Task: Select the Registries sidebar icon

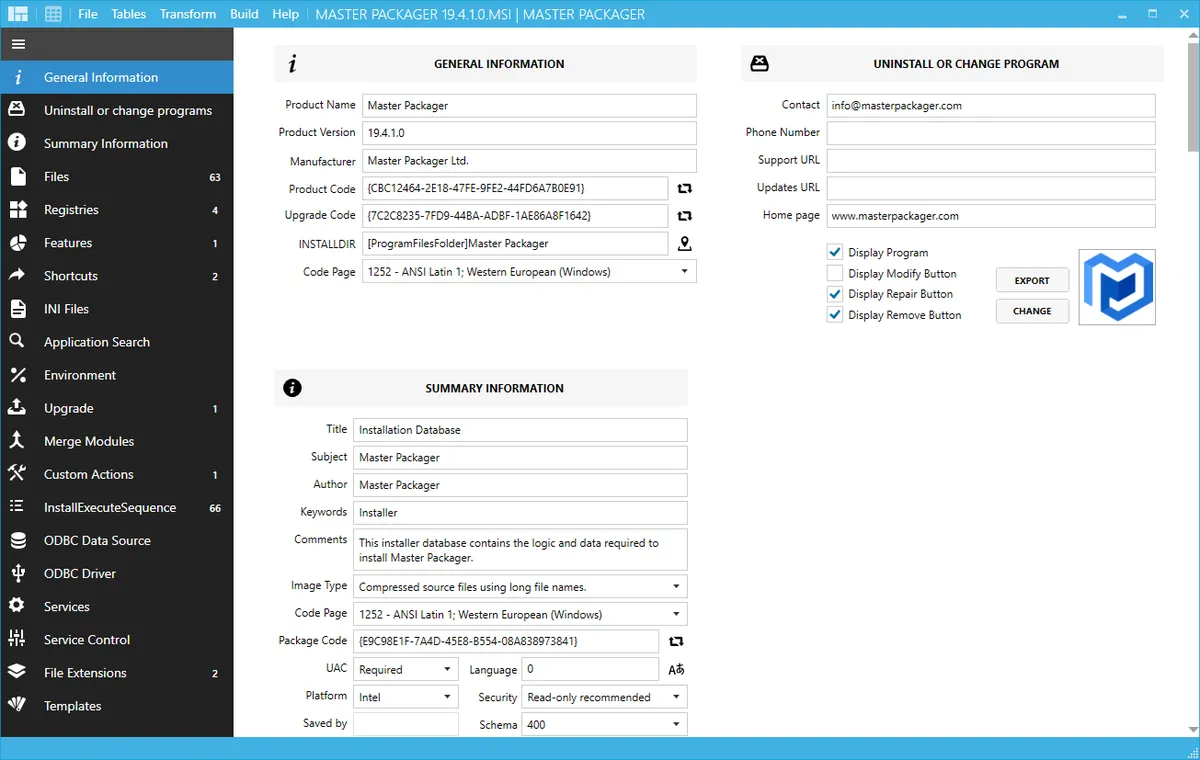Action: [x=17, y=210]
